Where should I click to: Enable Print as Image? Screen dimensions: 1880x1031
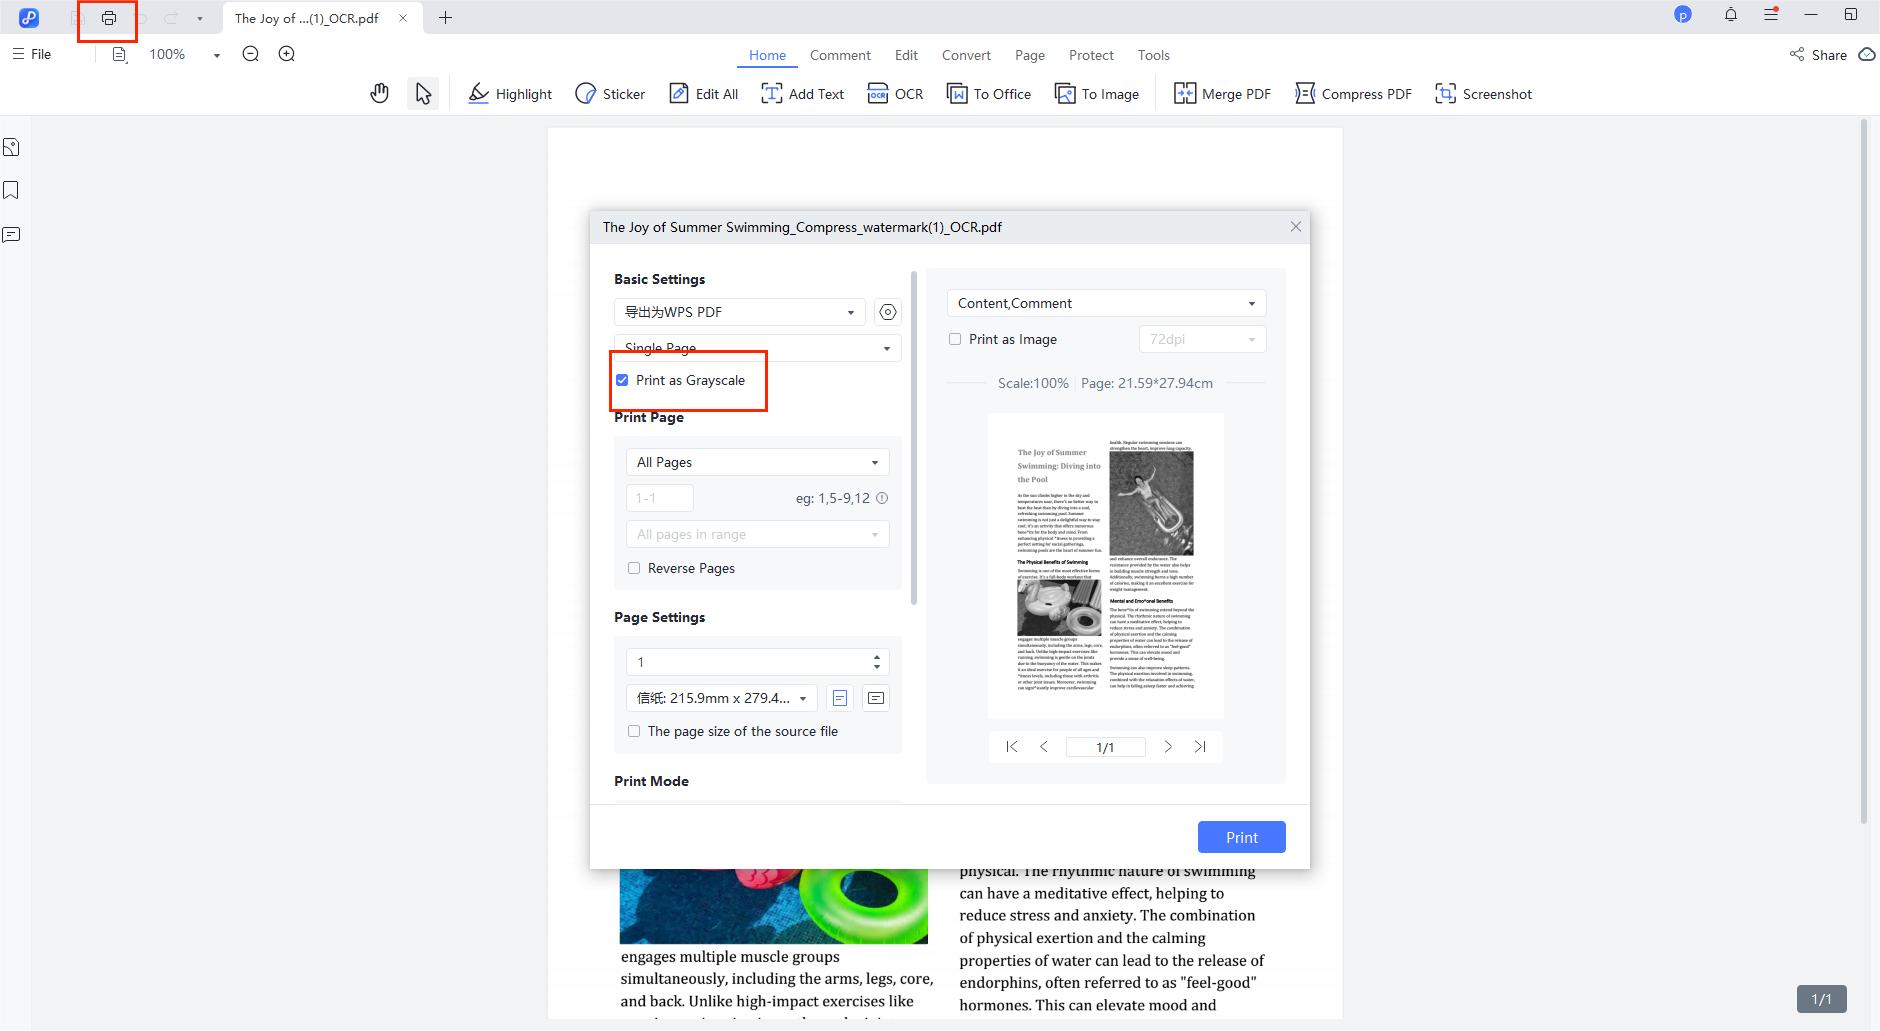(954, 339)
